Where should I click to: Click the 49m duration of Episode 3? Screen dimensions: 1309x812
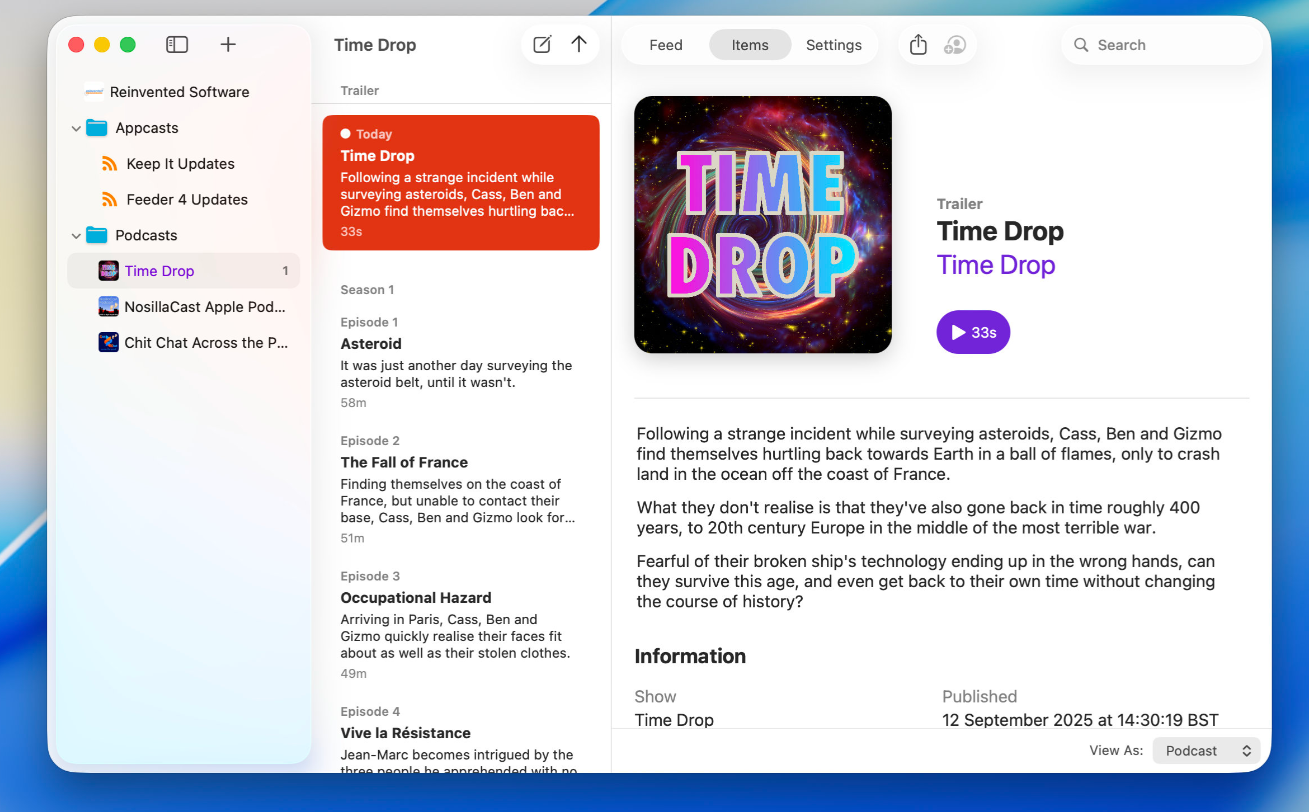[x=353, y=674]
